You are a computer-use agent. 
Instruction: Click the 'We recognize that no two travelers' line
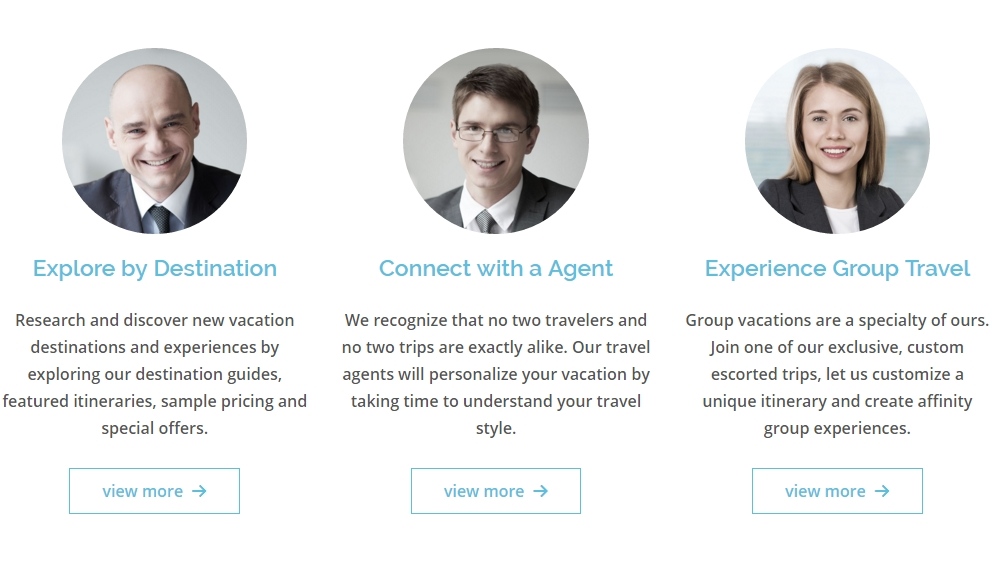(x=496, y=320)
